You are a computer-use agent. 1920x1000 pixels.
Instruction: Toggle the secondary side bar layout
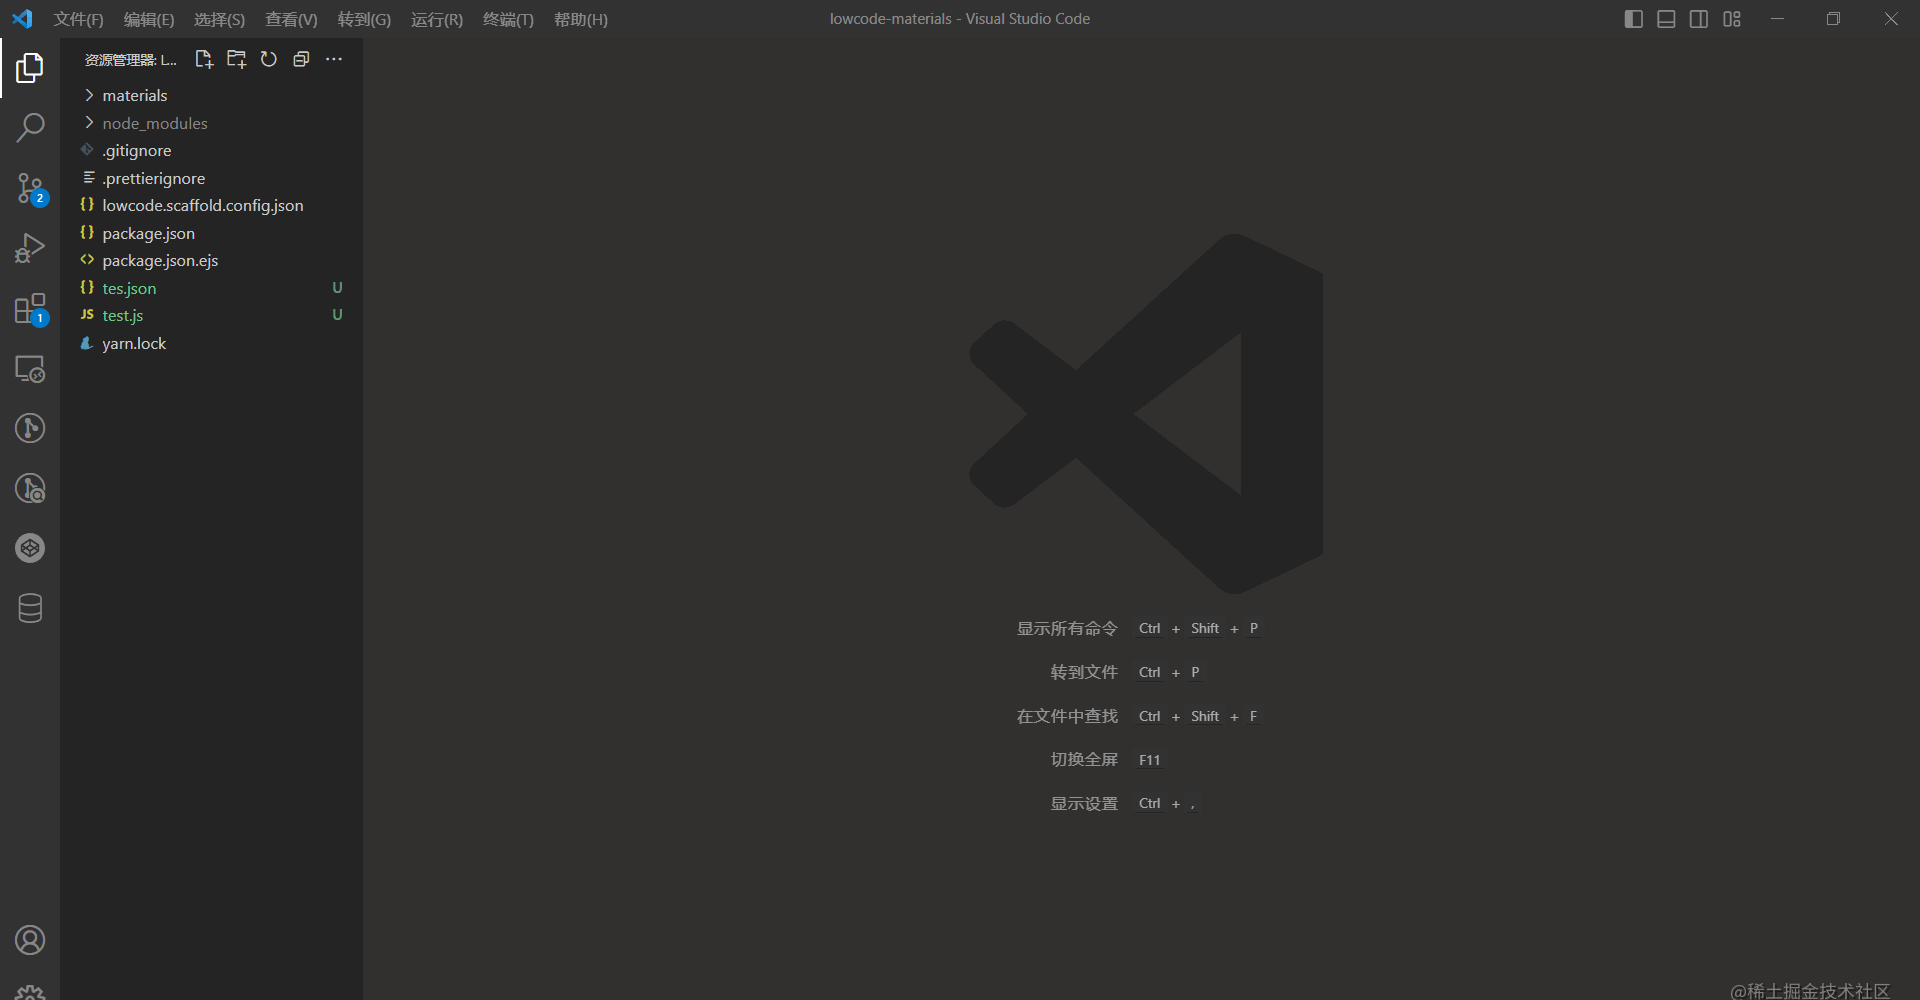pyautogui.click(x=1699, y=19)
